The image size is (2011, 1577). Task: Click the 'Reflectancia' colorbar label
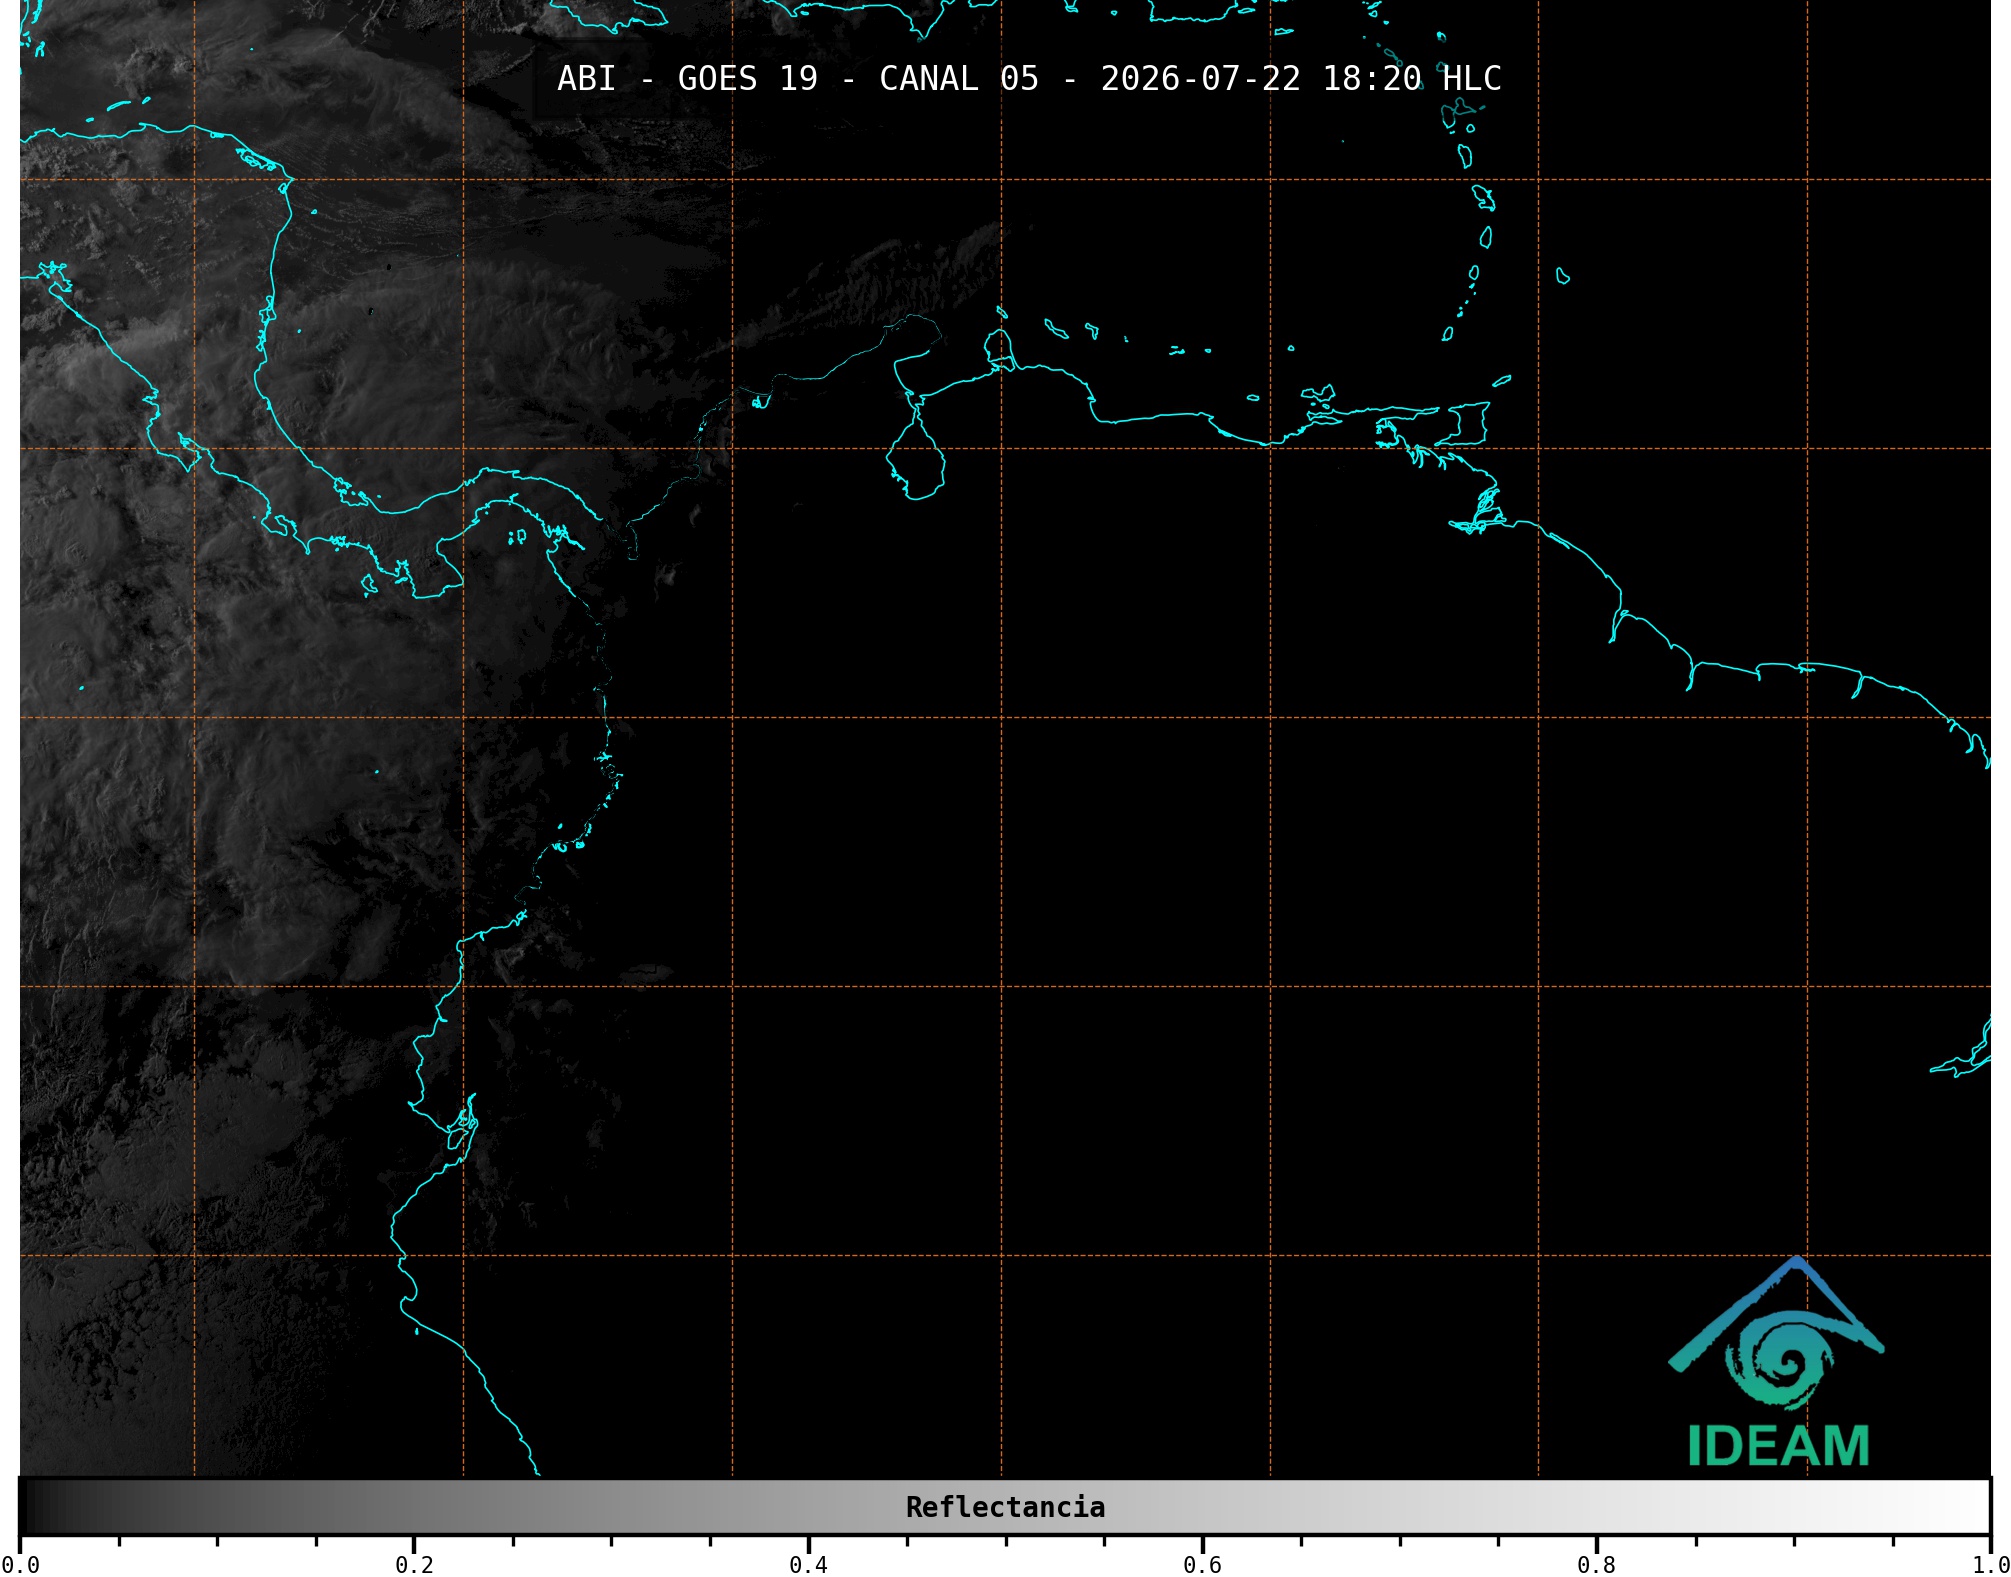click(1005, 1507)
